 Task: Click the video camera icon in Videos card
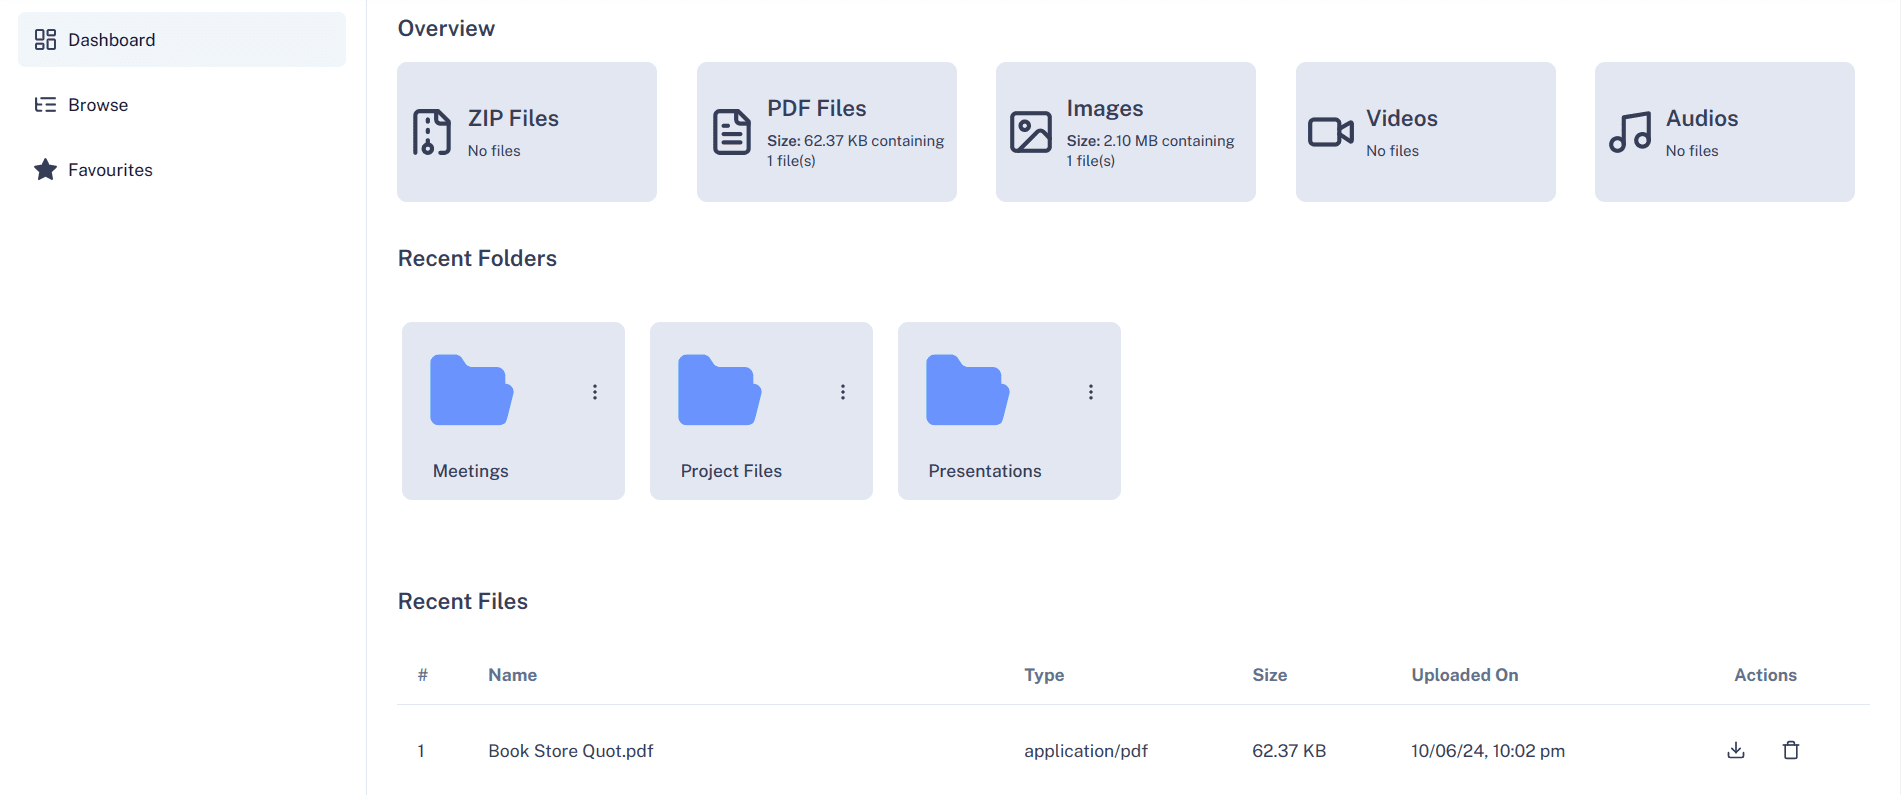[1330, 132]
